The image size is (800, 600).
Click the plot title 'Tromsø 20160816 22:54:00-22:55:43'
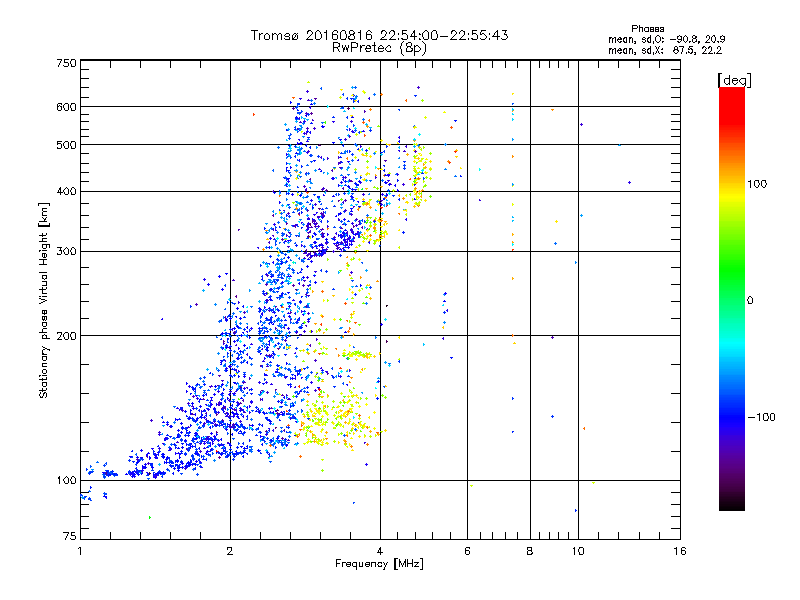tap(379, 35)
